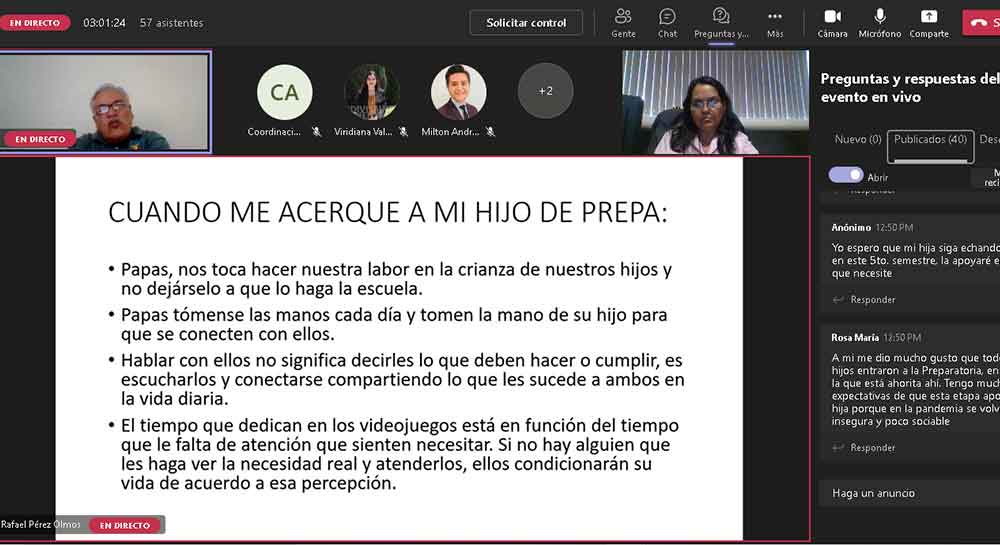Switch to the Nuevo (0) tab
The height and width of the screenshot is (545, 1000).
point(858,140)
